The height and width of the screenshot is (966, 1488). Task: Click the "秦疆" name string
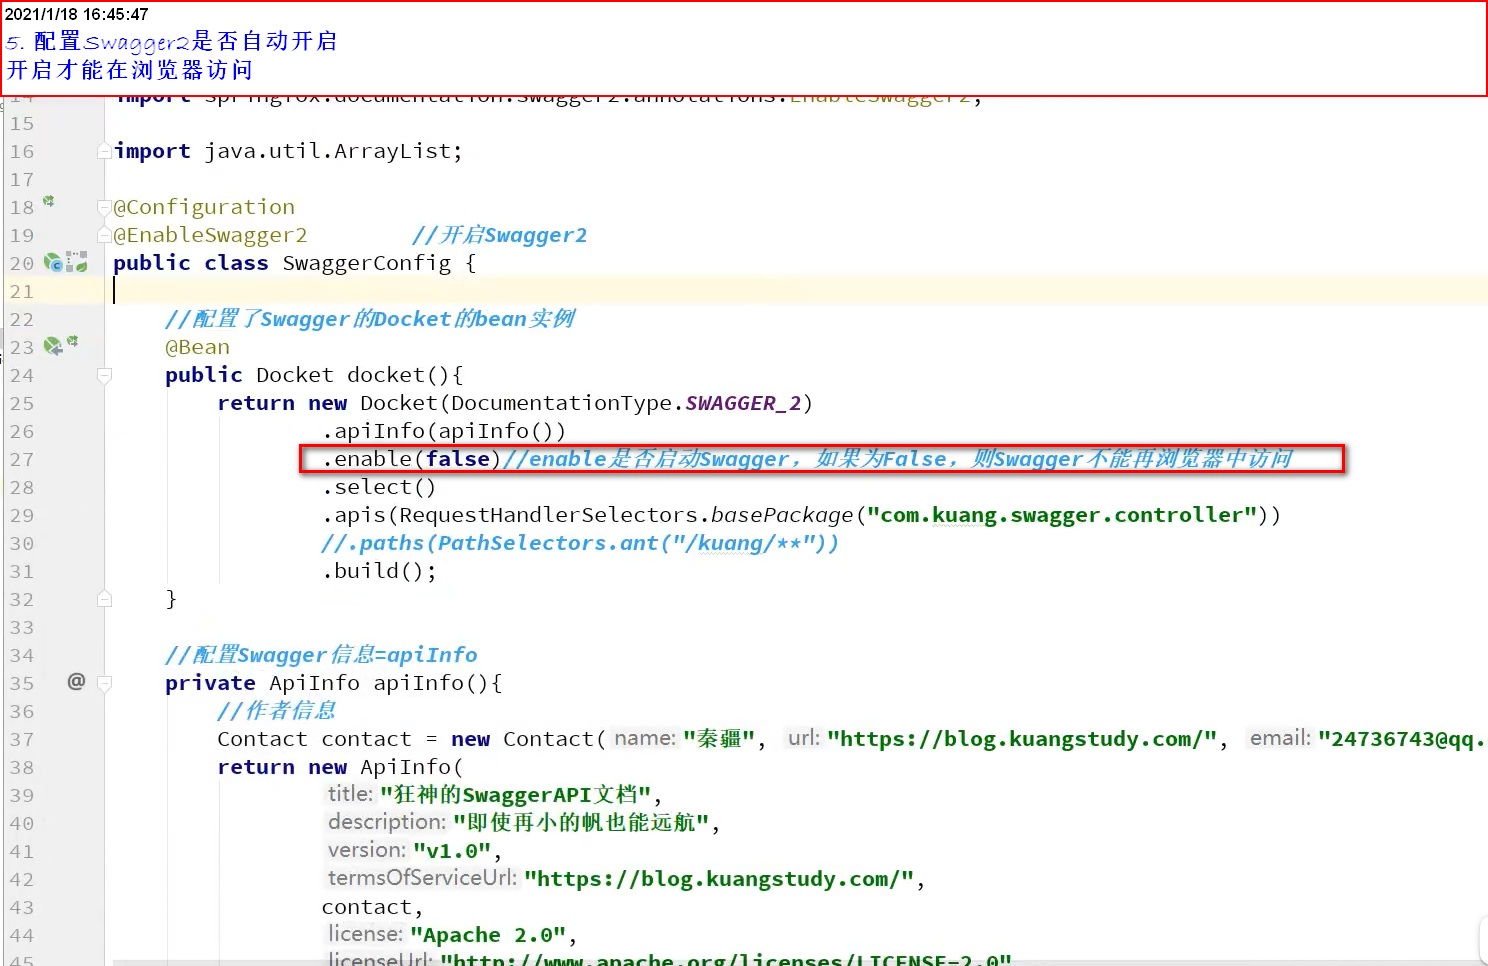click(x=719, y=739)
